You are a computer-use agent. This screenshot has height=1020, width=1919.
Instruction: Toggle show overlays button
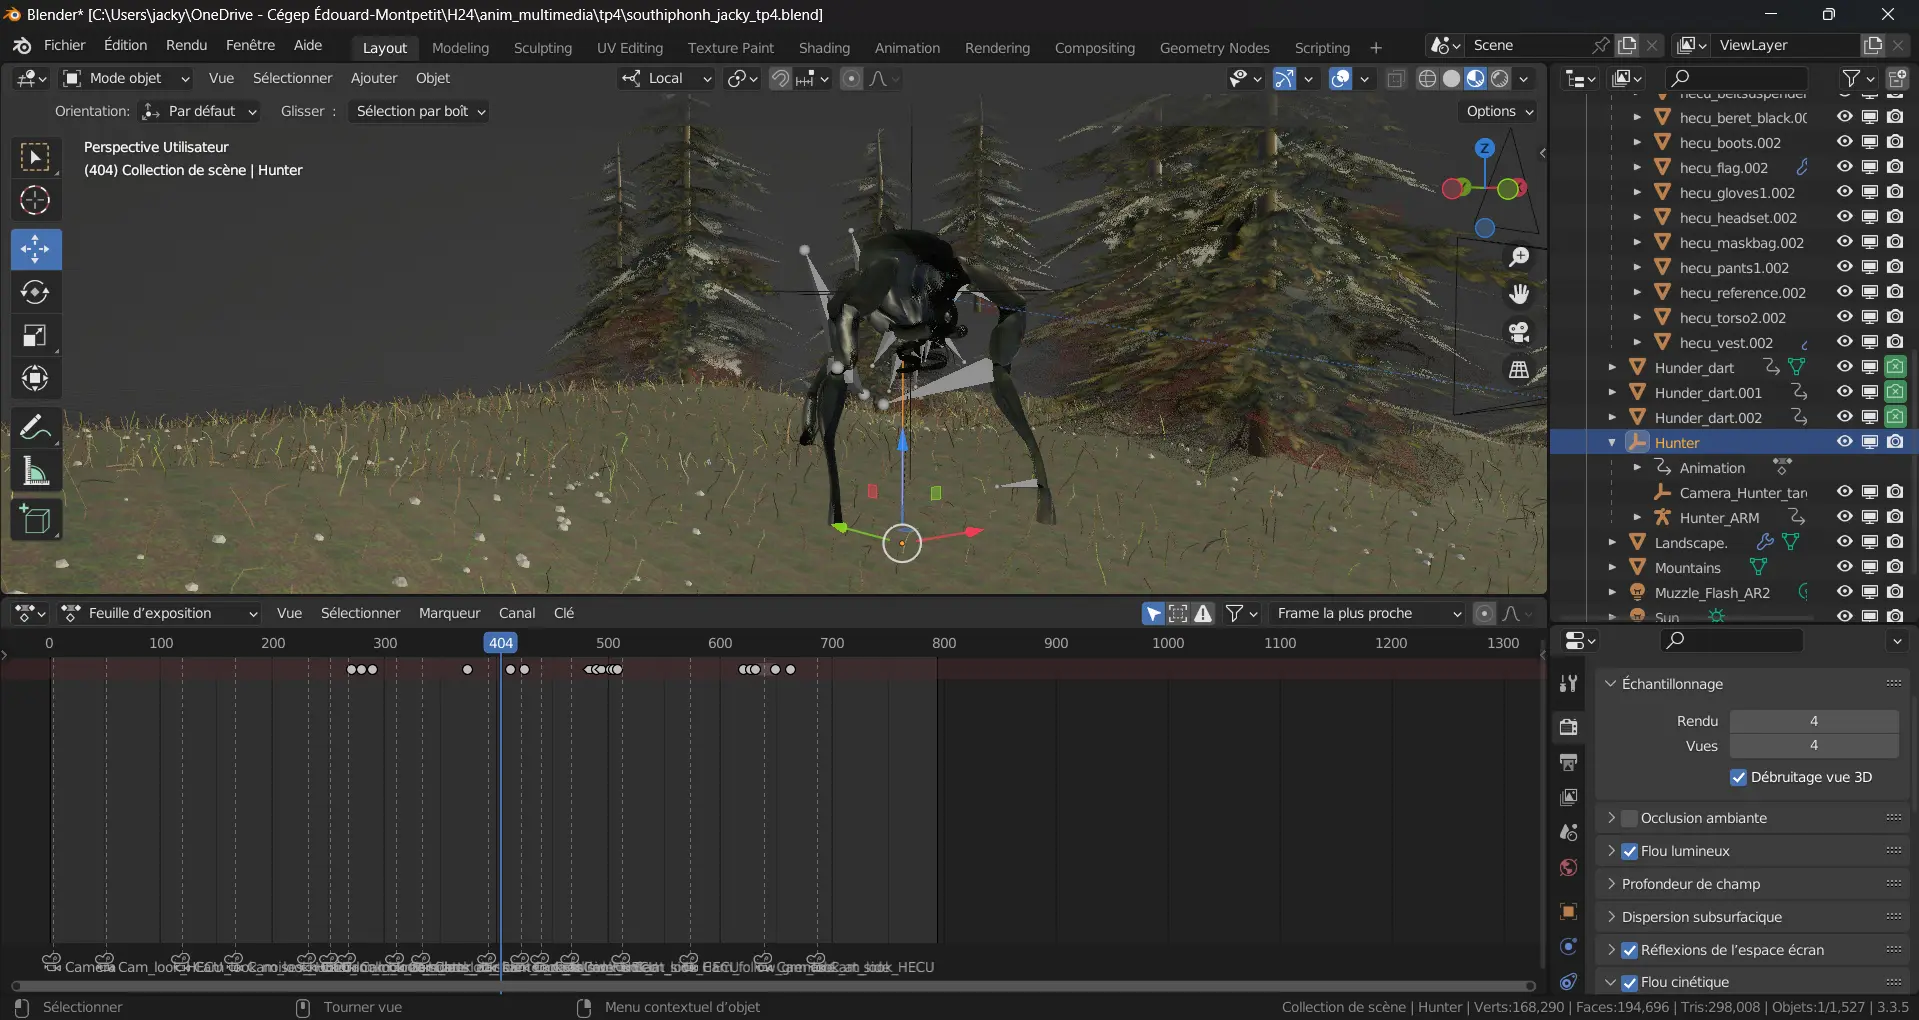[x=1341, y=78]
